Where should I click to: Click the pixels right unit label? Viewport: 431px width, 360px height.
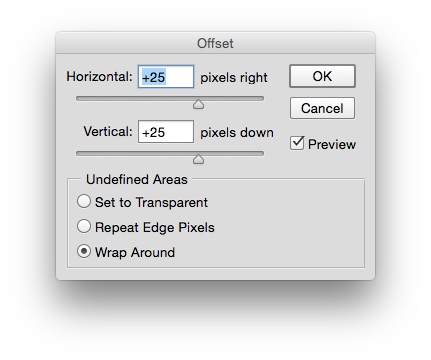[x=234, y=78]
